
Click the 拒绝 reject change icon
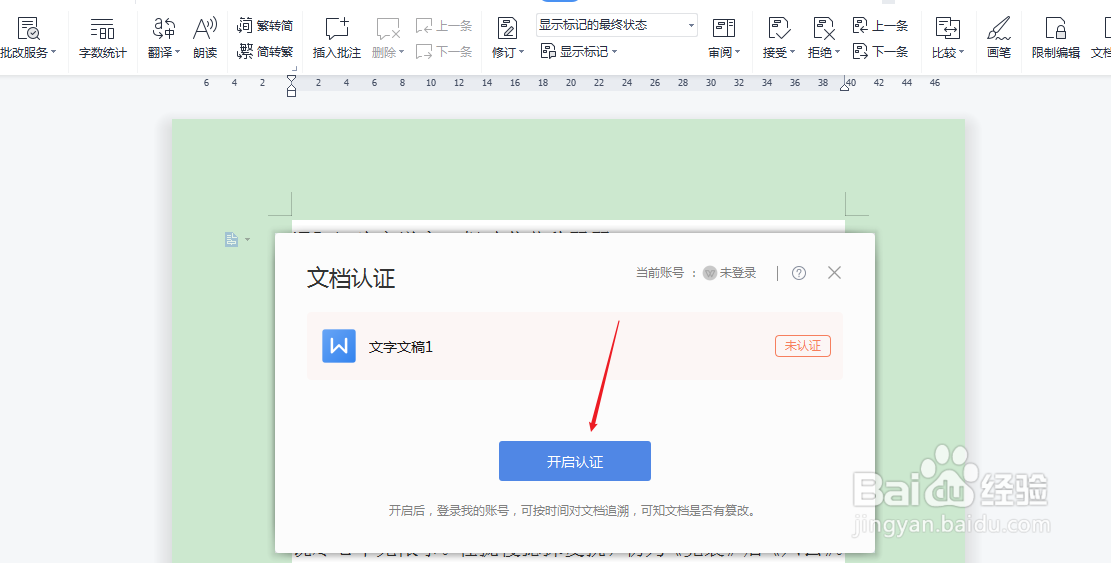[x=823, y=29]
